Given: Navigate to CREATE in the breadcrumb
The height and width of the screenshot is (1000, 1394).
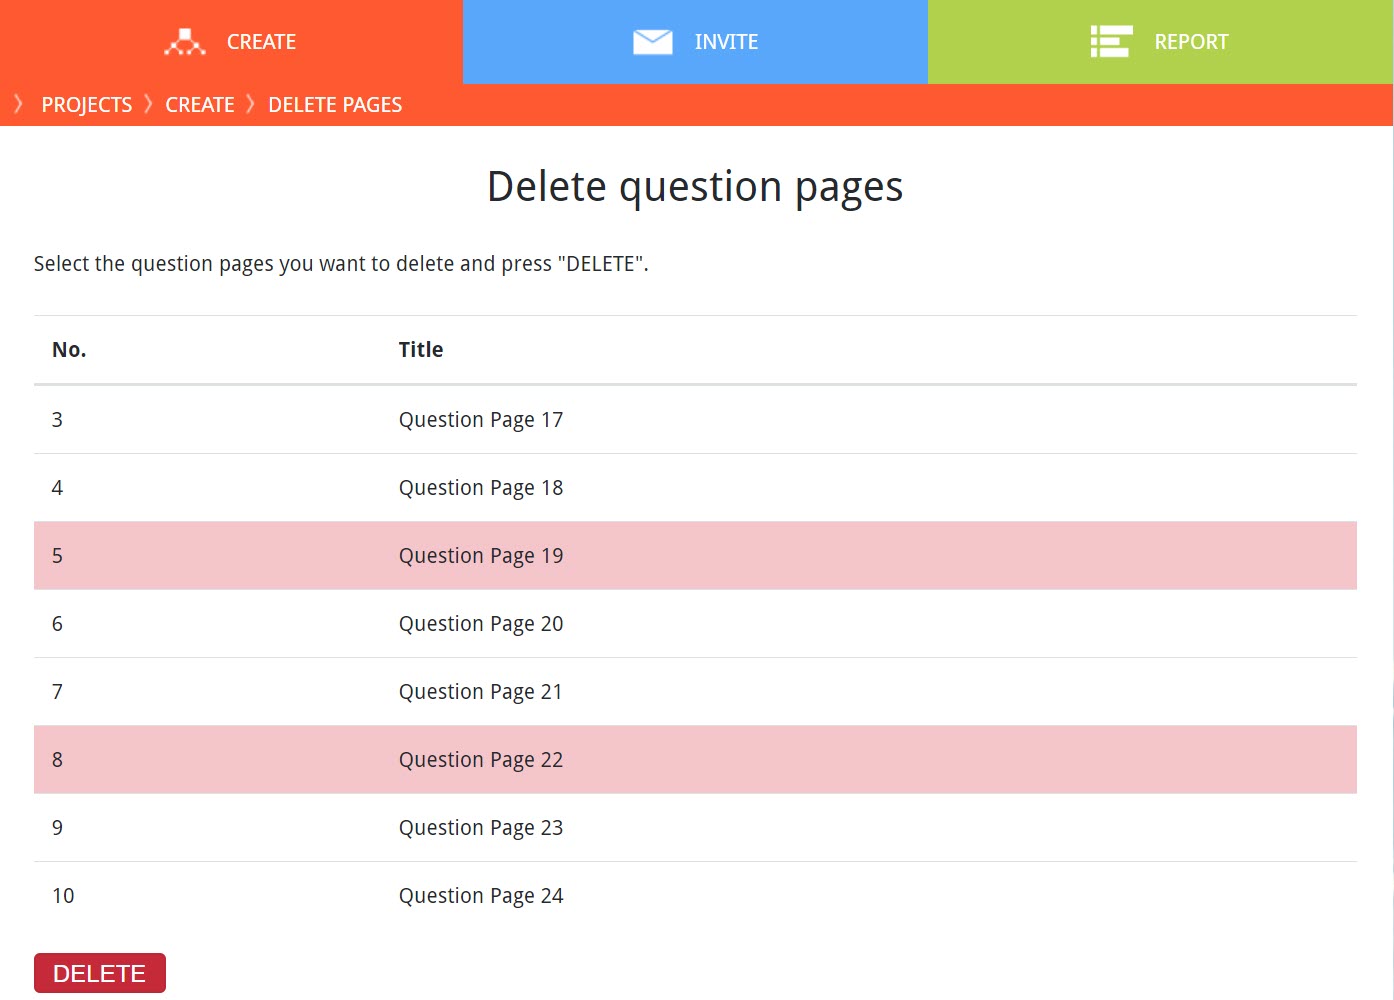Looking at the screenshot, I should coord(199,105).
